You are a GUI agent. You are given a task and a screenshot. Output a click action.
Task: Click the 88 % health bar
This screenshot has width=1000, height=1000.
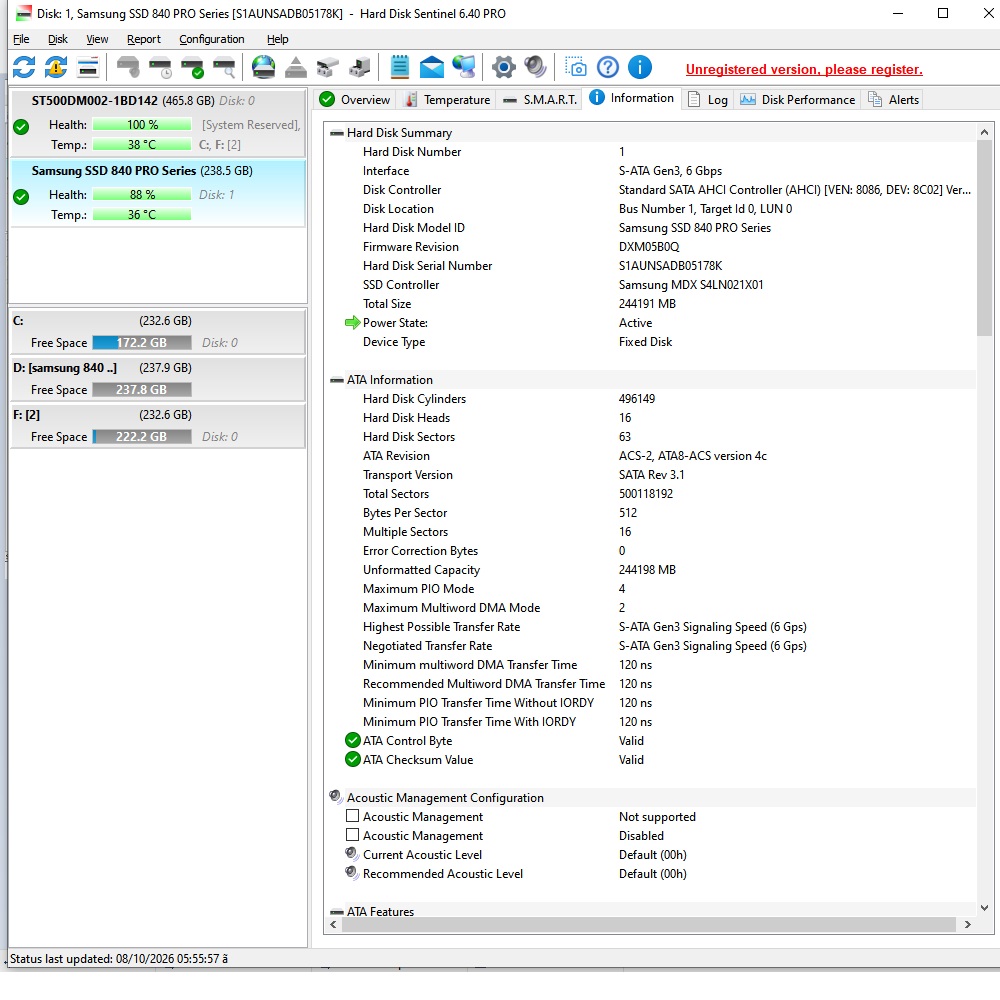[x=142, y=195]
